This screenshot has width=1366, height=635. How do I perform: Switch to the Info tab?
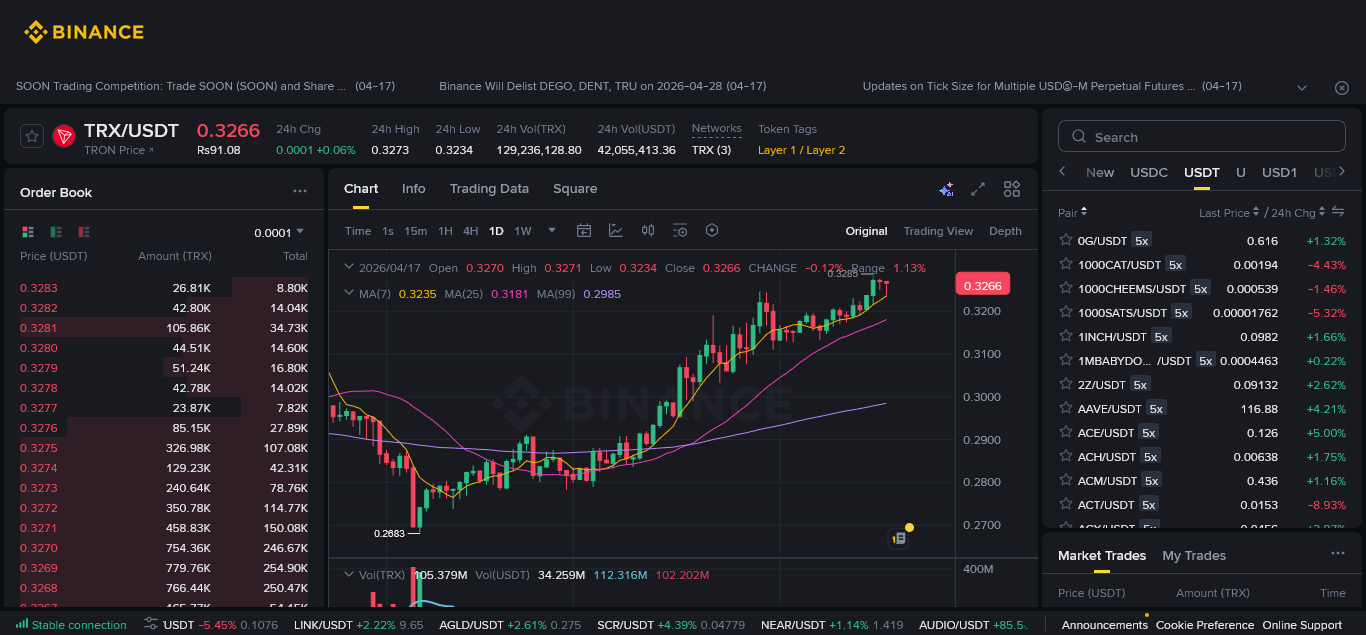[x=413, y=188]
